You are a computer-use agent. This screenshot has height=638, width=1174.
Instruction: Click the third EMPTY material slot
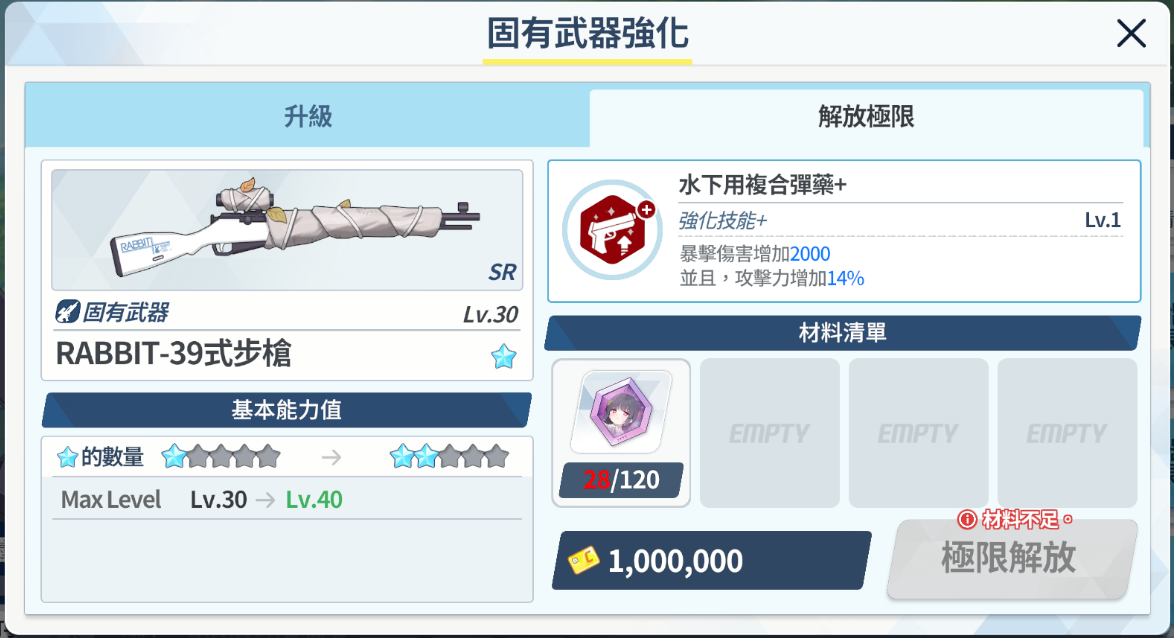pos(1067,433)
